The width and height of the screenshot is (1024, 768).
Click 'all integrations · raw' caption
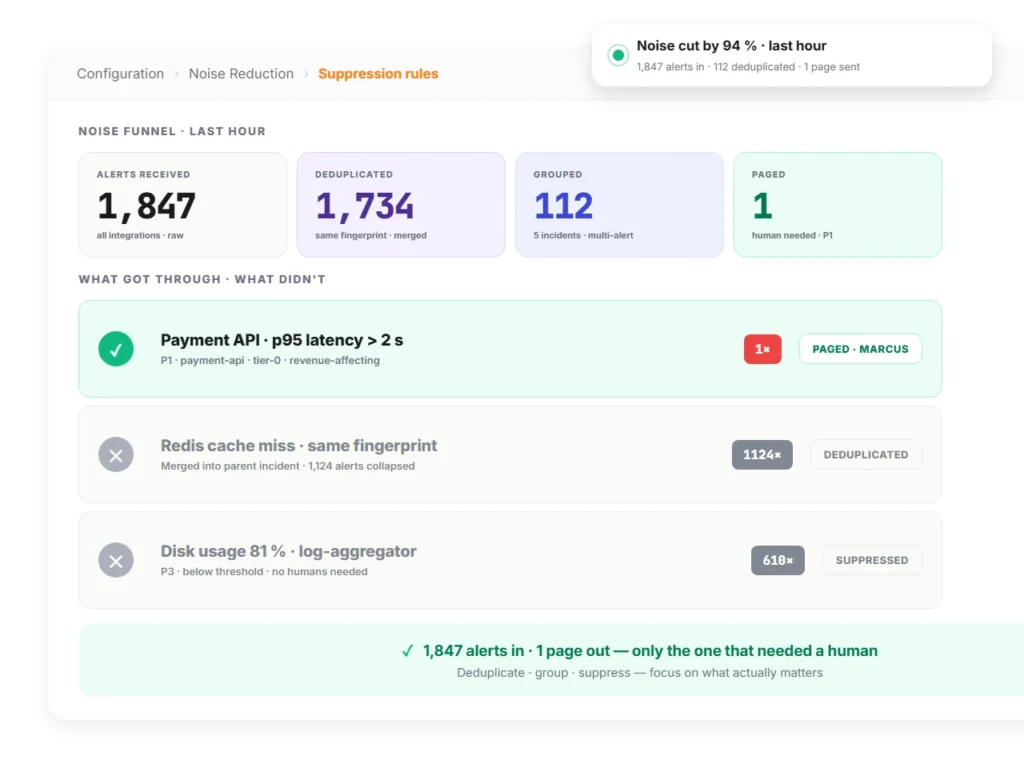click(x=140, y=235)
